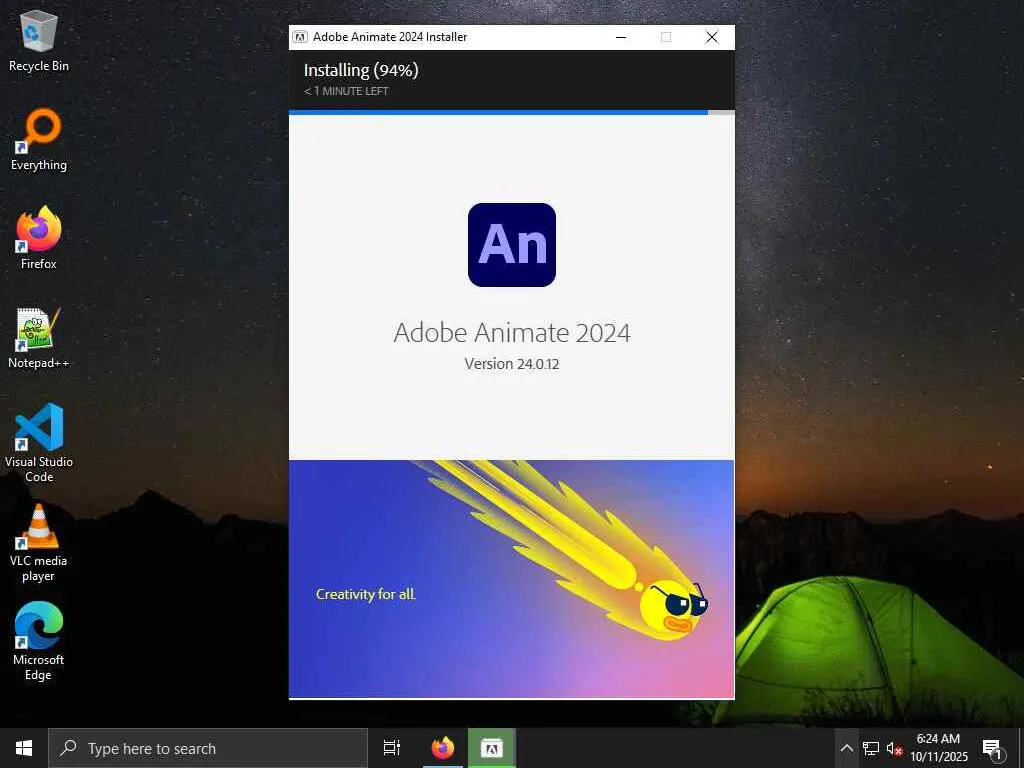Click the muted volume tray icon
This screenshot has height=768, width=1024.
(x=894, y=748)
